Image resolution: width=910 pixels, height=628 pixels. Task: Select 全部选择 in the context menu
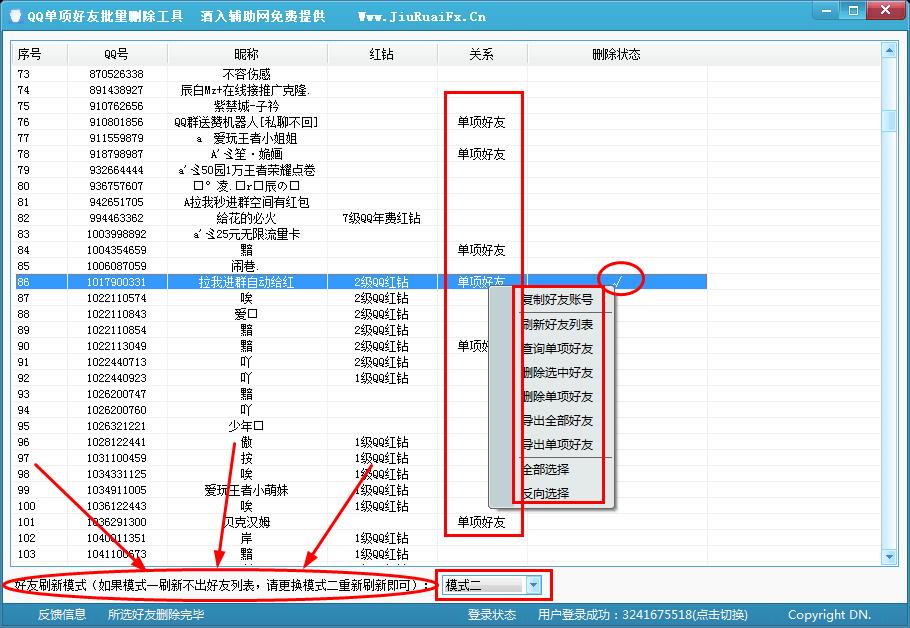point(546,469)
